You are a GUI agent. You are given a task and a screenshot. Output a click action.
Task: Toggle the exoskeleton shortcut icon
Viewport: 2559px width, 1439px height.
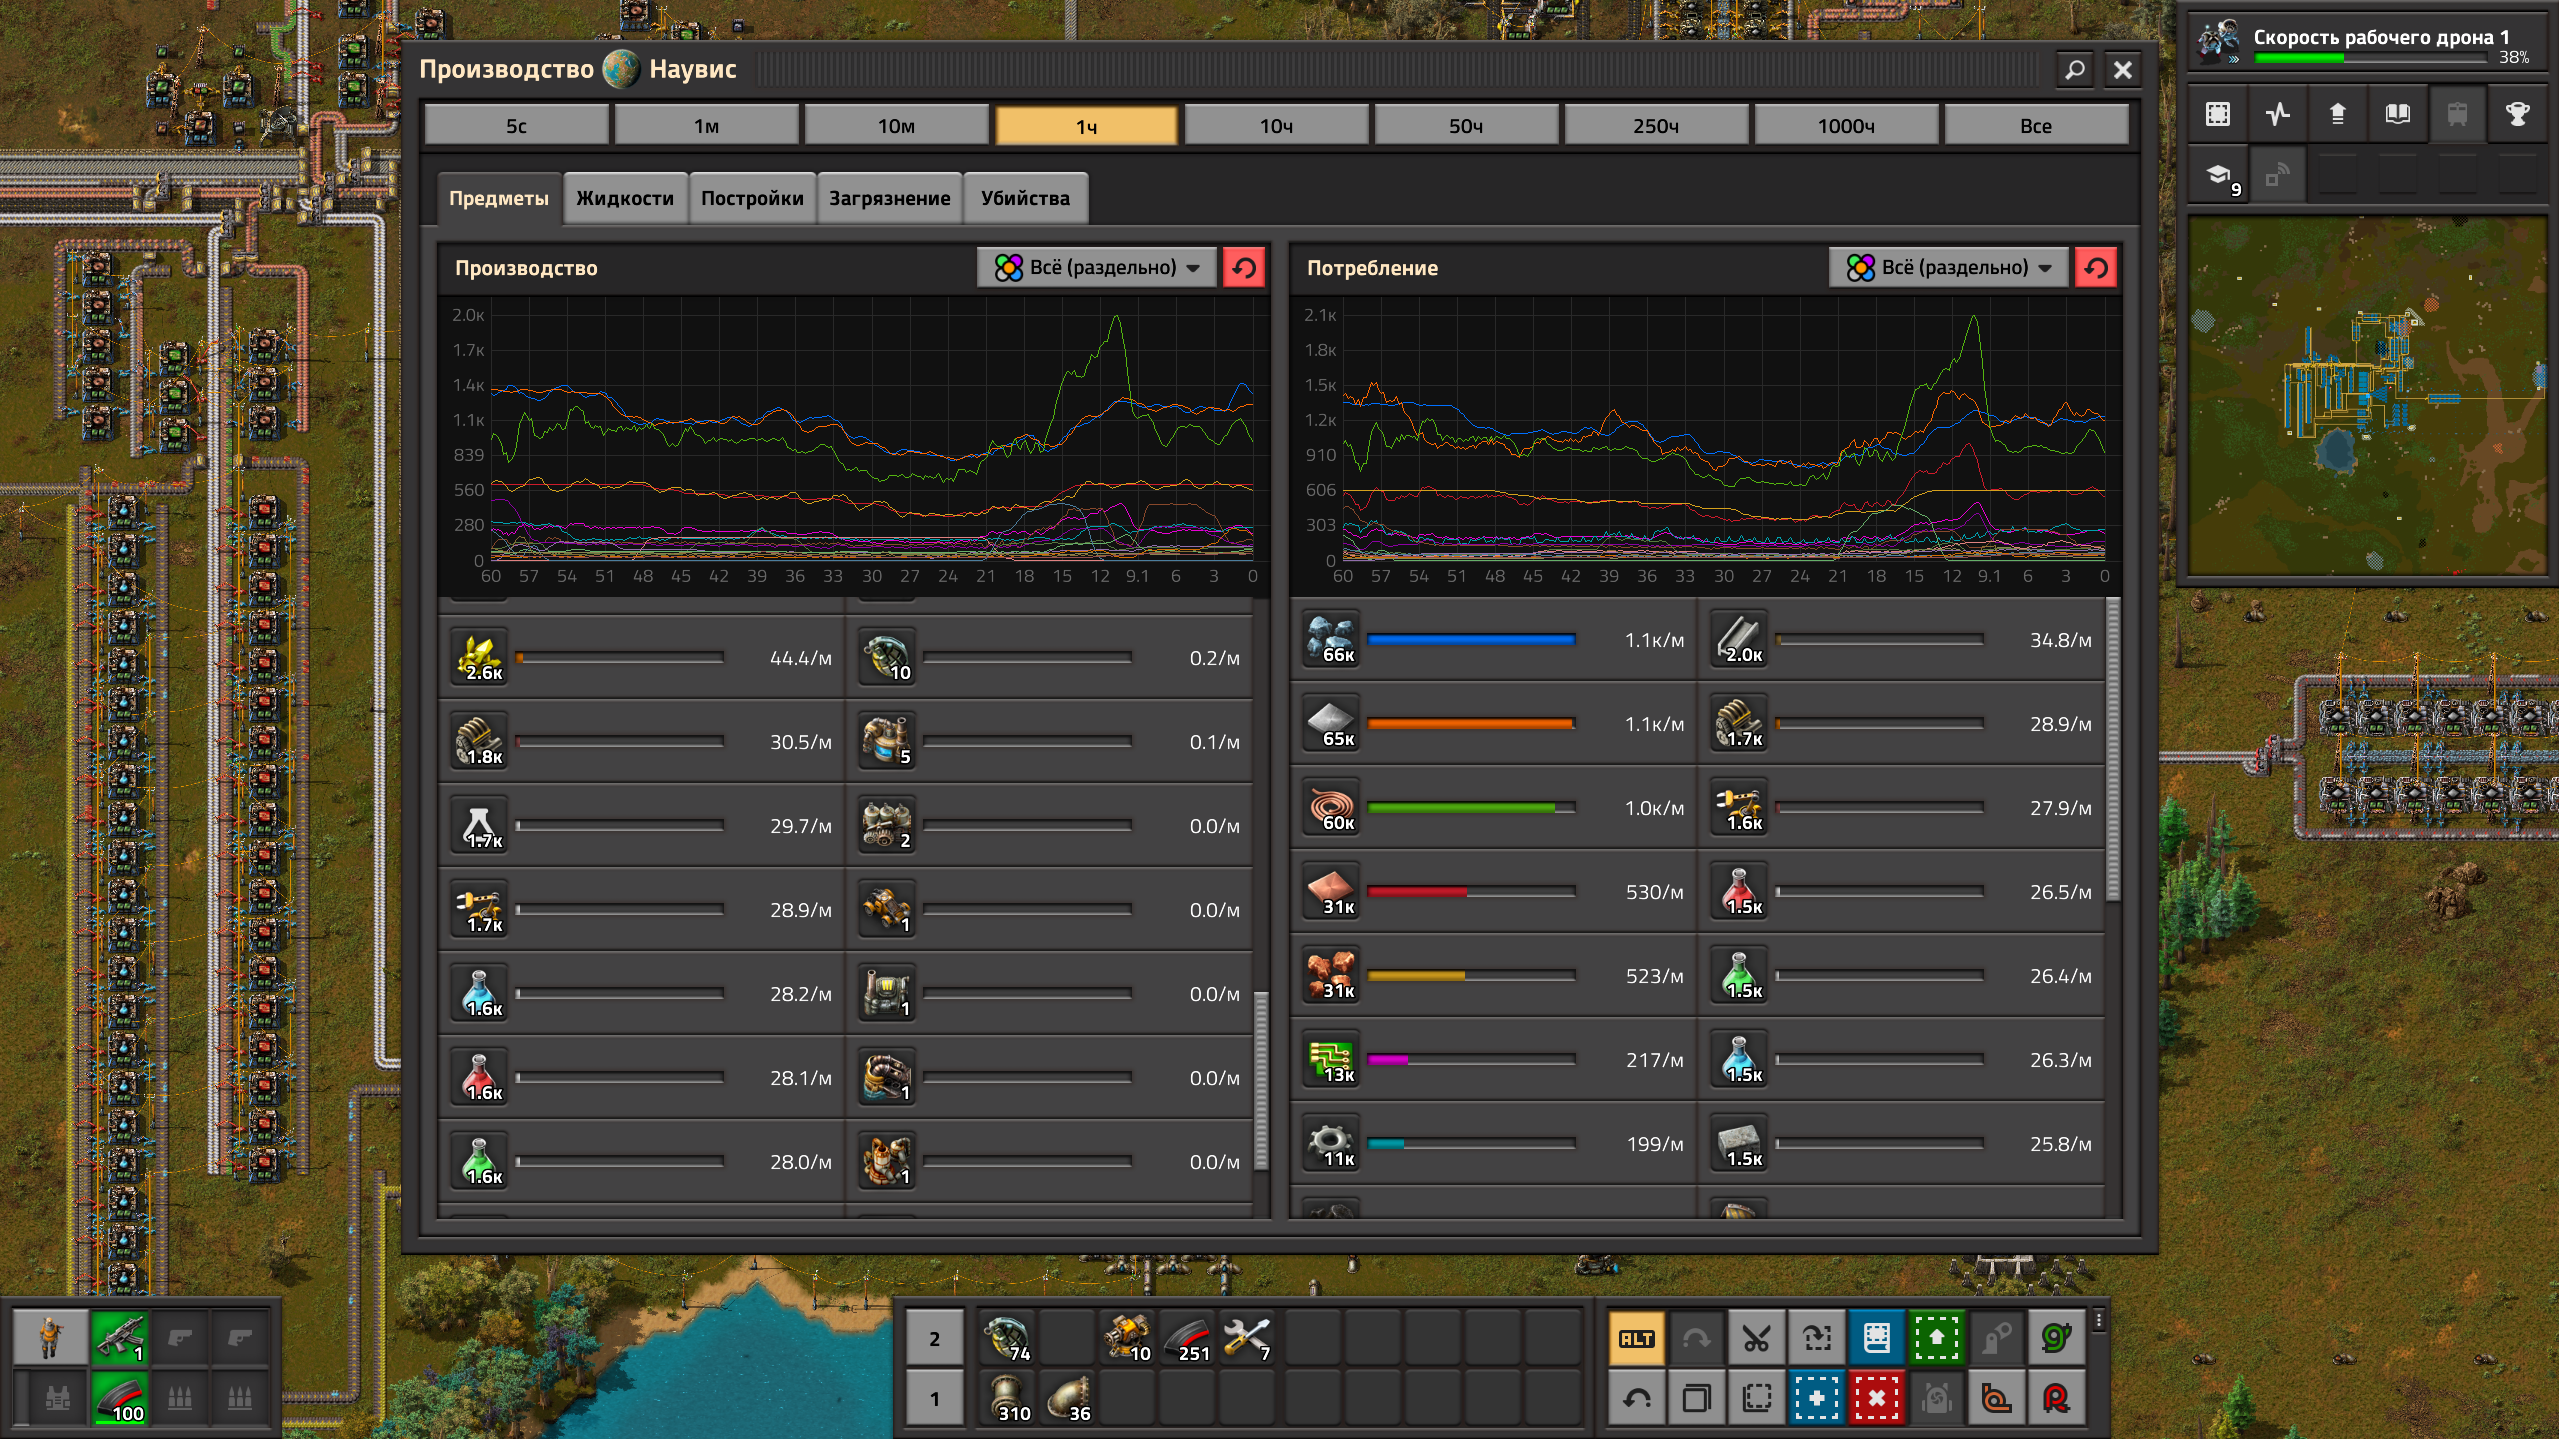point(1996,1338)
